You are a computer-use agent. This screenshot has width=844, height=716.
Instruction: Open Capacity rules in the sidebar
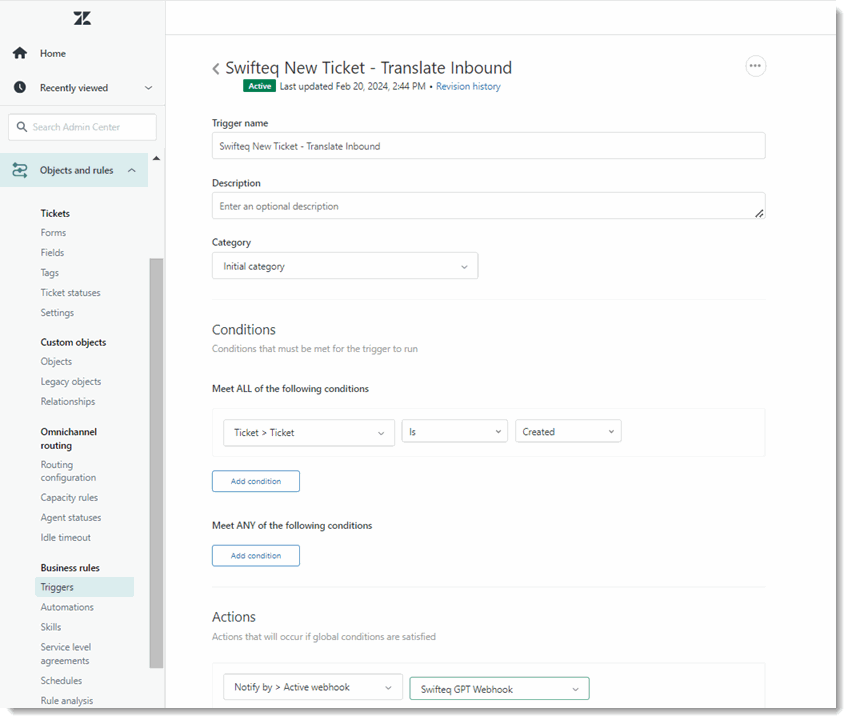(x=69, y=497)
